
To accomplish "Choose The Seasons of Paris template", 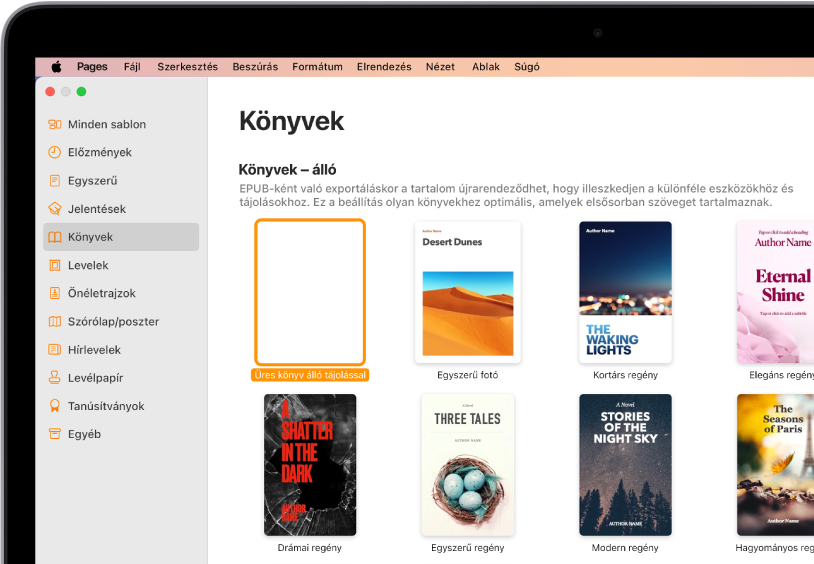I will coord(776,465).
